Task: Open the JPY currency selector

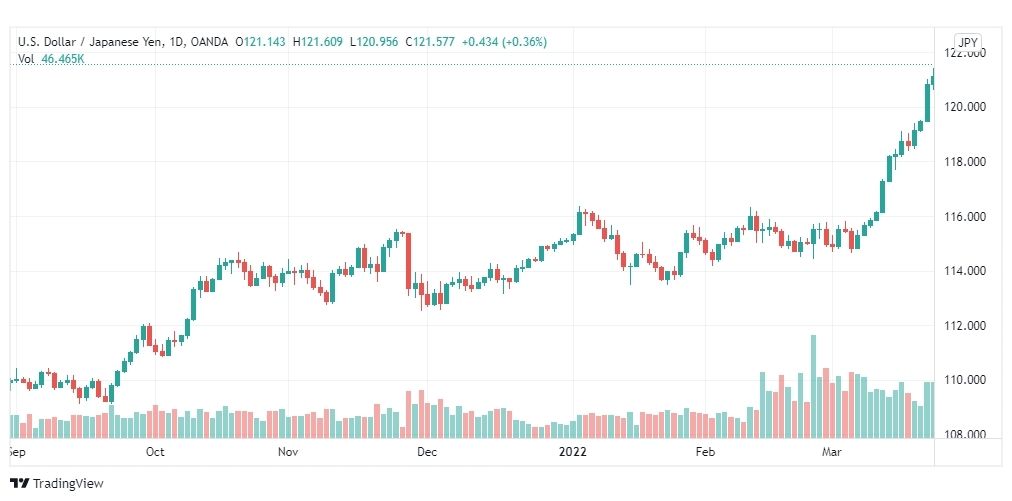Action: click(967, 43)
